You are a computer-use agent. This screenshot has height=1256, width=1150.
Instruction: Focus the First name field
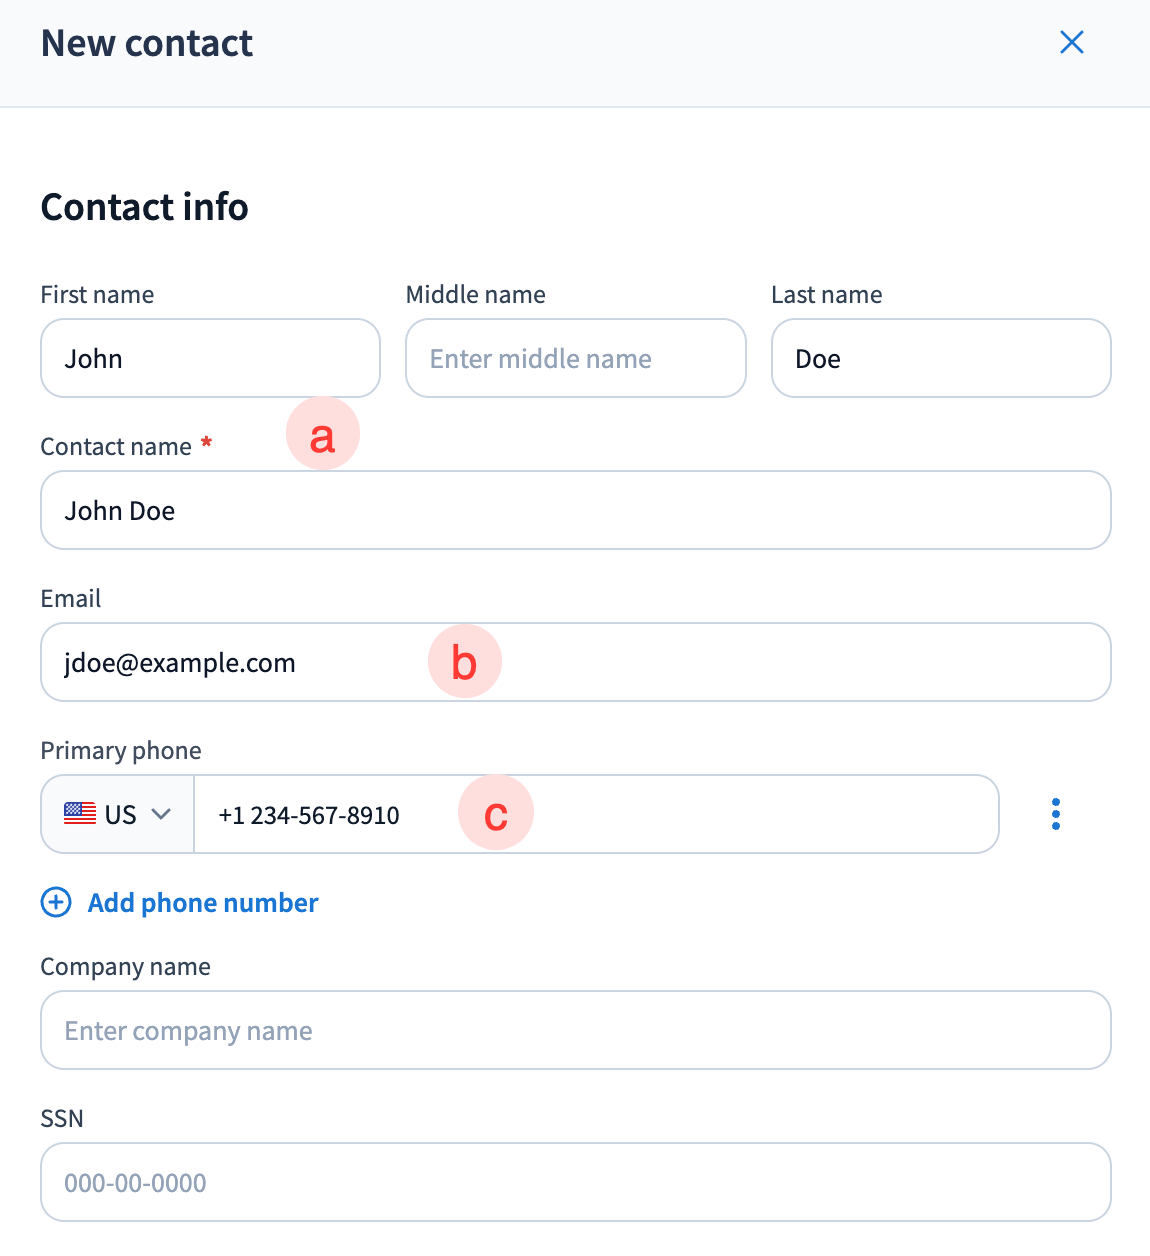click(x=210, y=358)
